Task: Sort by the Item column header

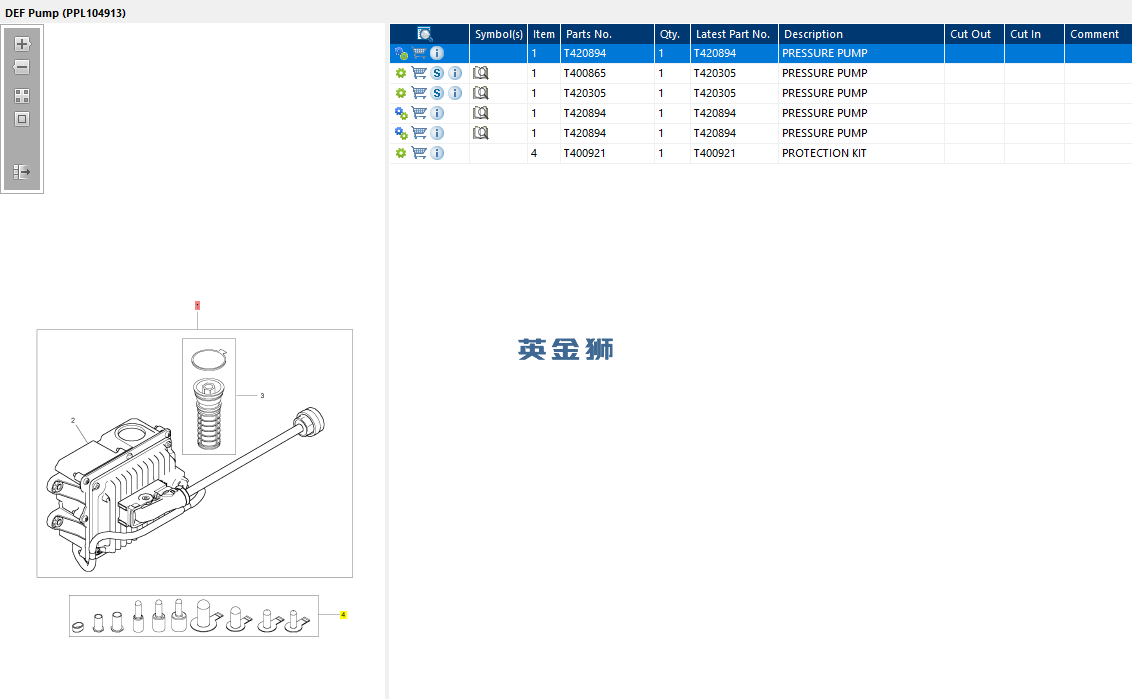Action: 544,34
